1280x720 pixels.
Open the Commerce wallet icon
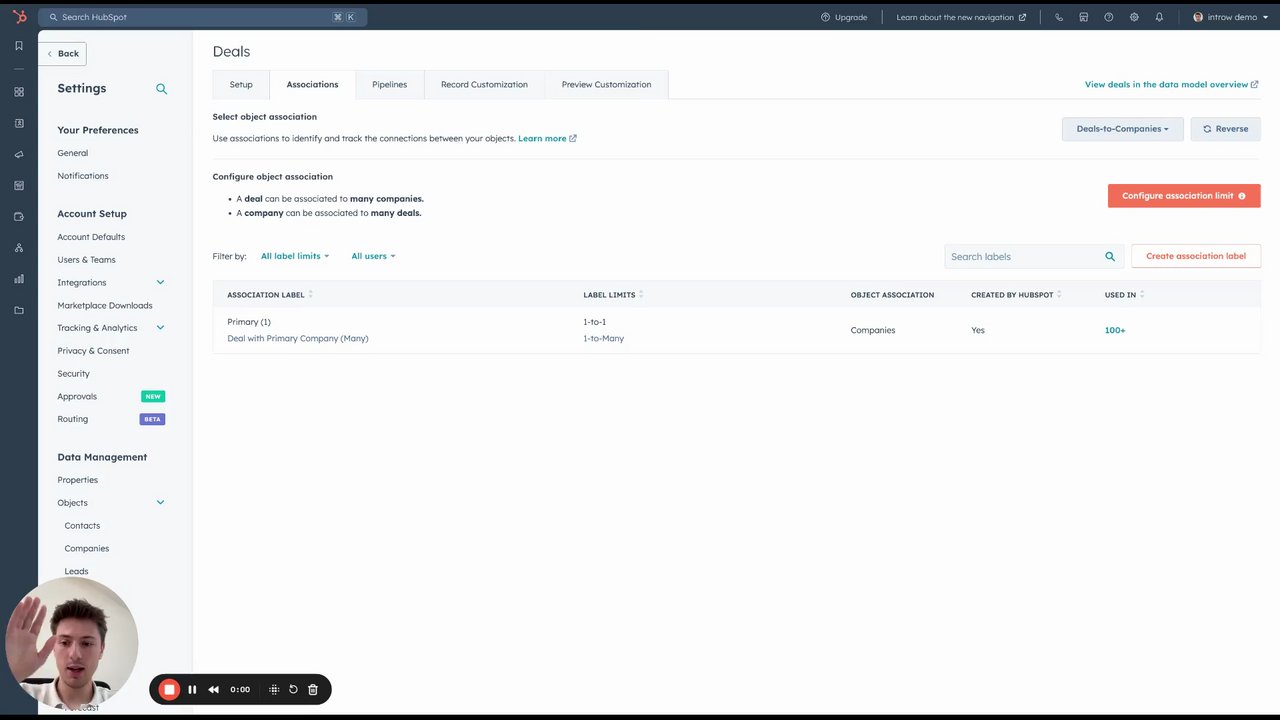coord(19,217)
